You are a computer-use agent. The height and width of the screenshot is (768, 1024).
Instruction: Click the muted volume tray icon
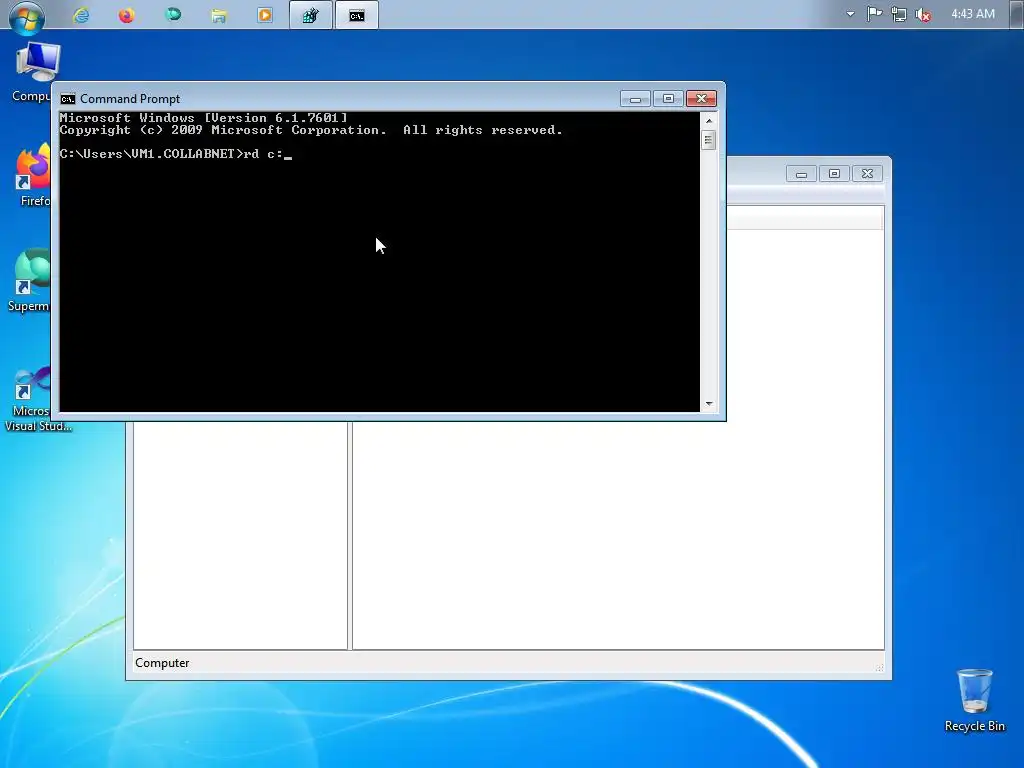[x=923, y=14]
